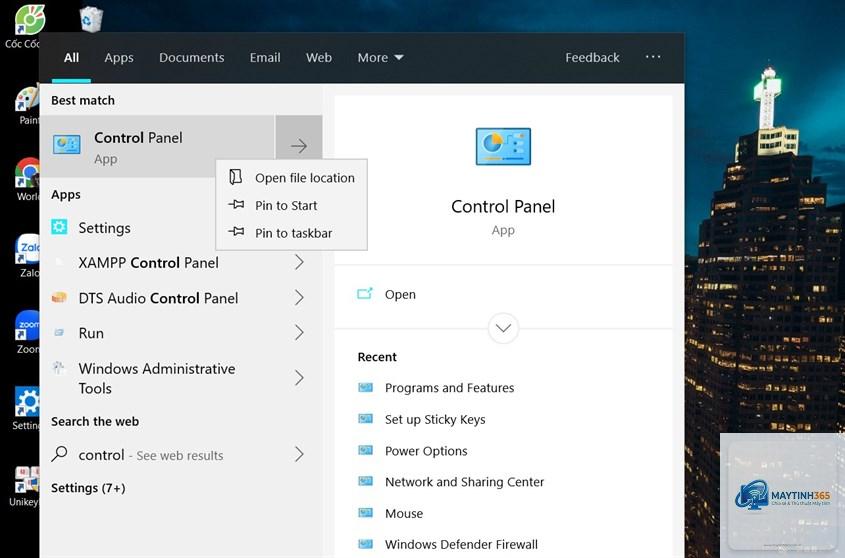Click the pin icon next to Pin to taskbar

[236, 232]
